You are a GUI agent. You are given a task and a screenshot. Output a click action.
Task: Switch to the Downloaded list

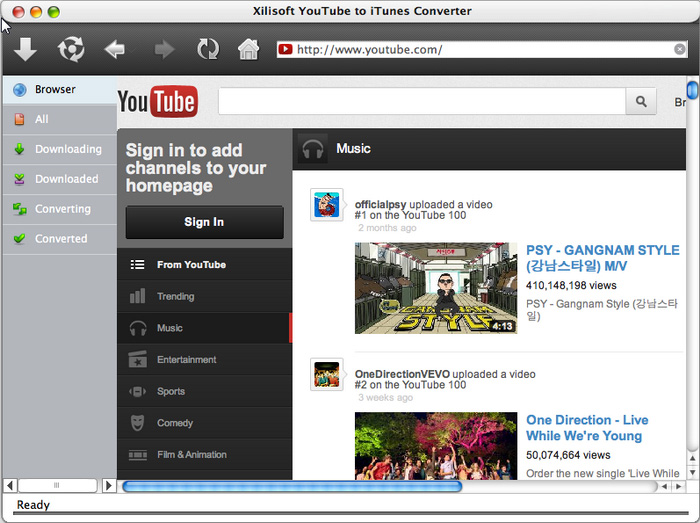click(x=66, y=179)
